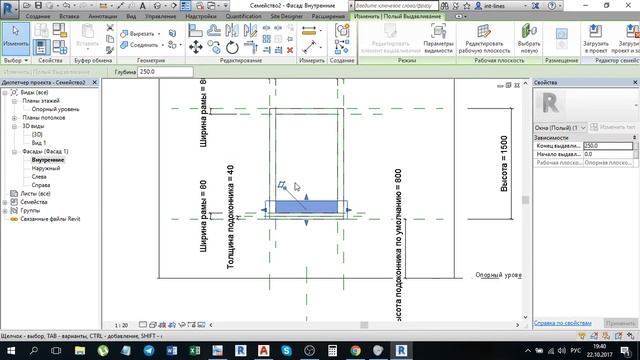Click Загрузить в проект button
This screenshot has height=360, width=640.
[x=596, y=39]
